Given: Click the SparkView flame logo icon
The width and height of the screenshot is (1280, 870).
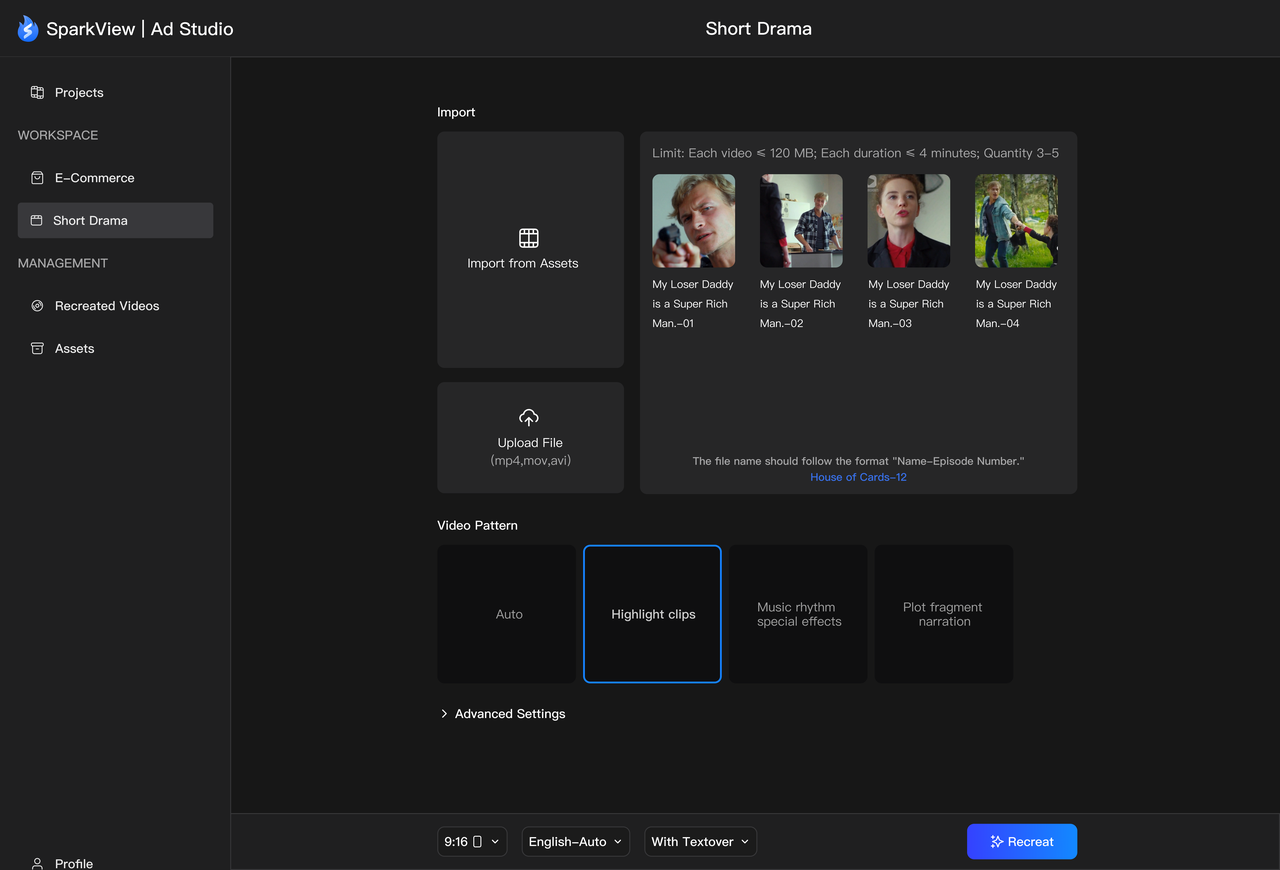Looking at the screenshot, I should (x=27, y=29).
